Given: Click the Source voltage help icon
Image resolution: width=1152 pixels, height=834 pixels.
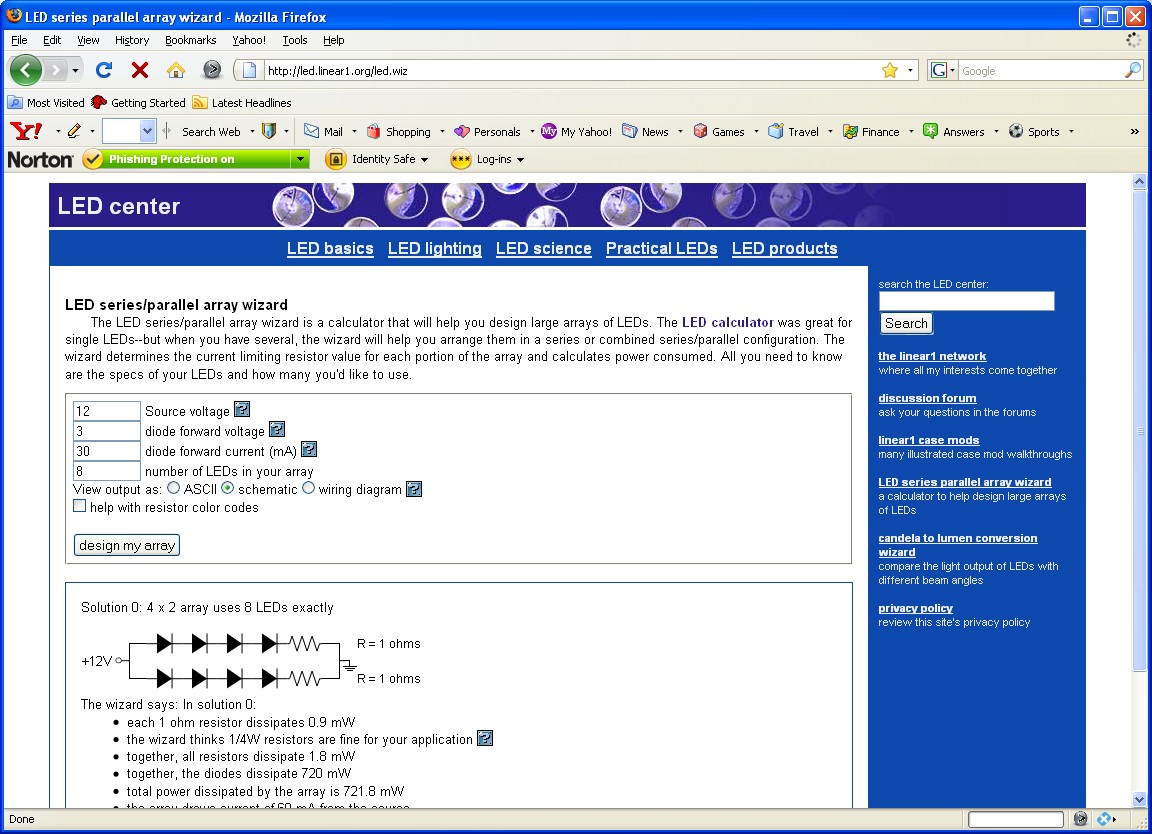Looking at the screenshot, I should [x=242, y=409].
